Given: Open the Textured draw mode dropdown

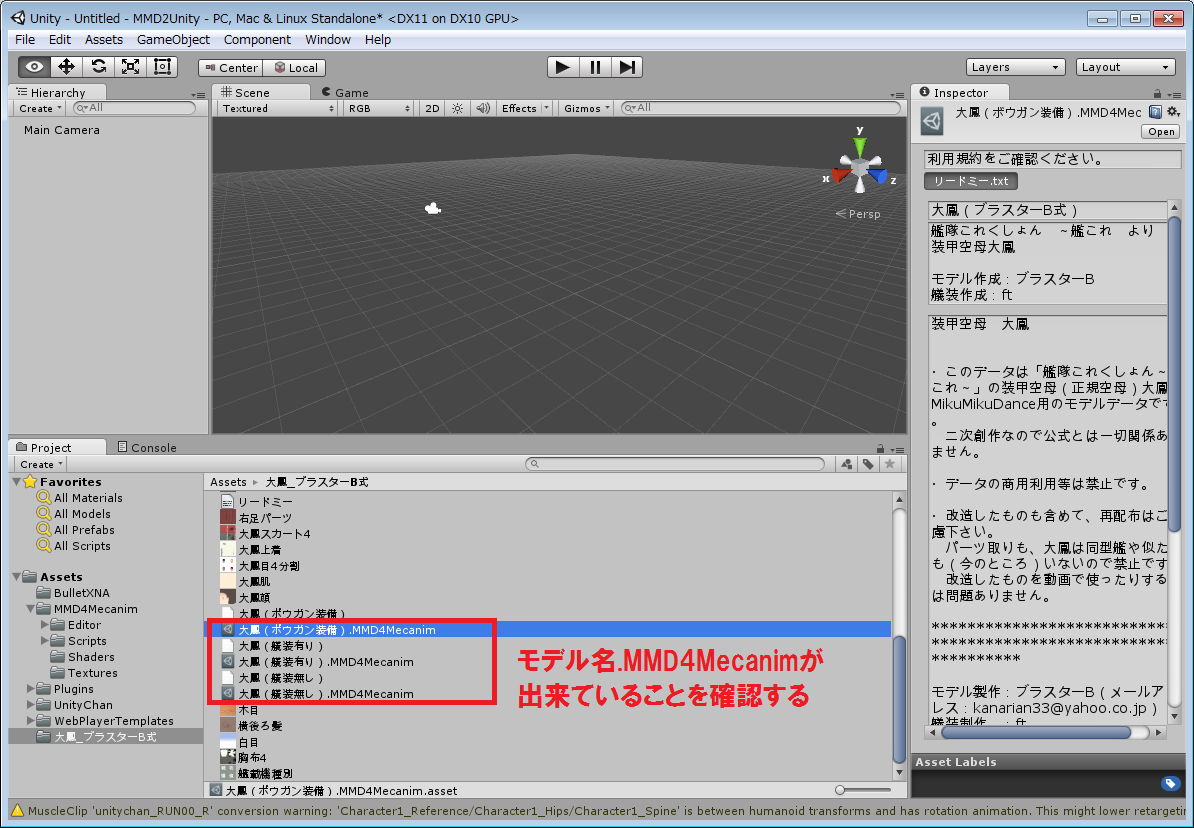Looking at the screenshot, I should pyautogui.click(x=277, y=108).
